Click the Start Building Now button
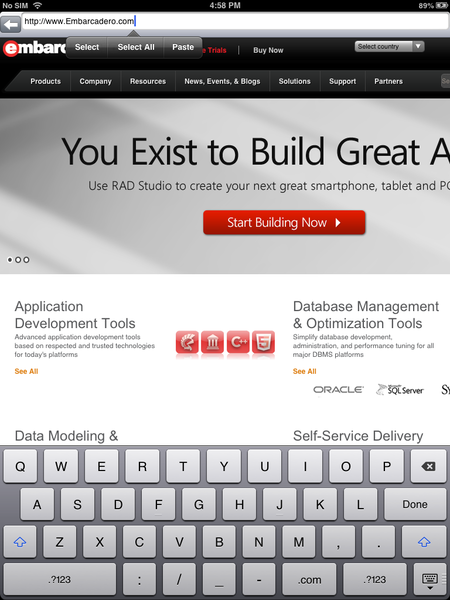This screenshot has width=450, height=600. pos(284,222)
